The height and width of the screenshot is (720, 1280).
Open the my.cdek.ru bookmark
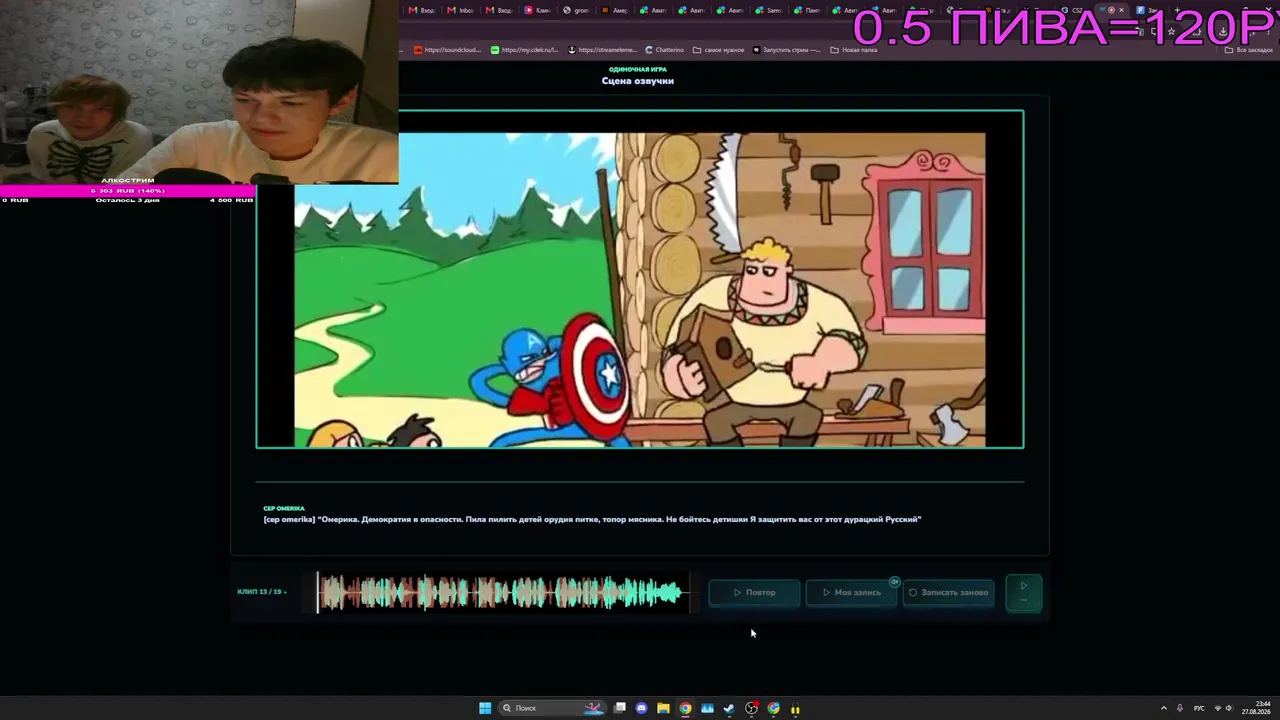(525, 50)
